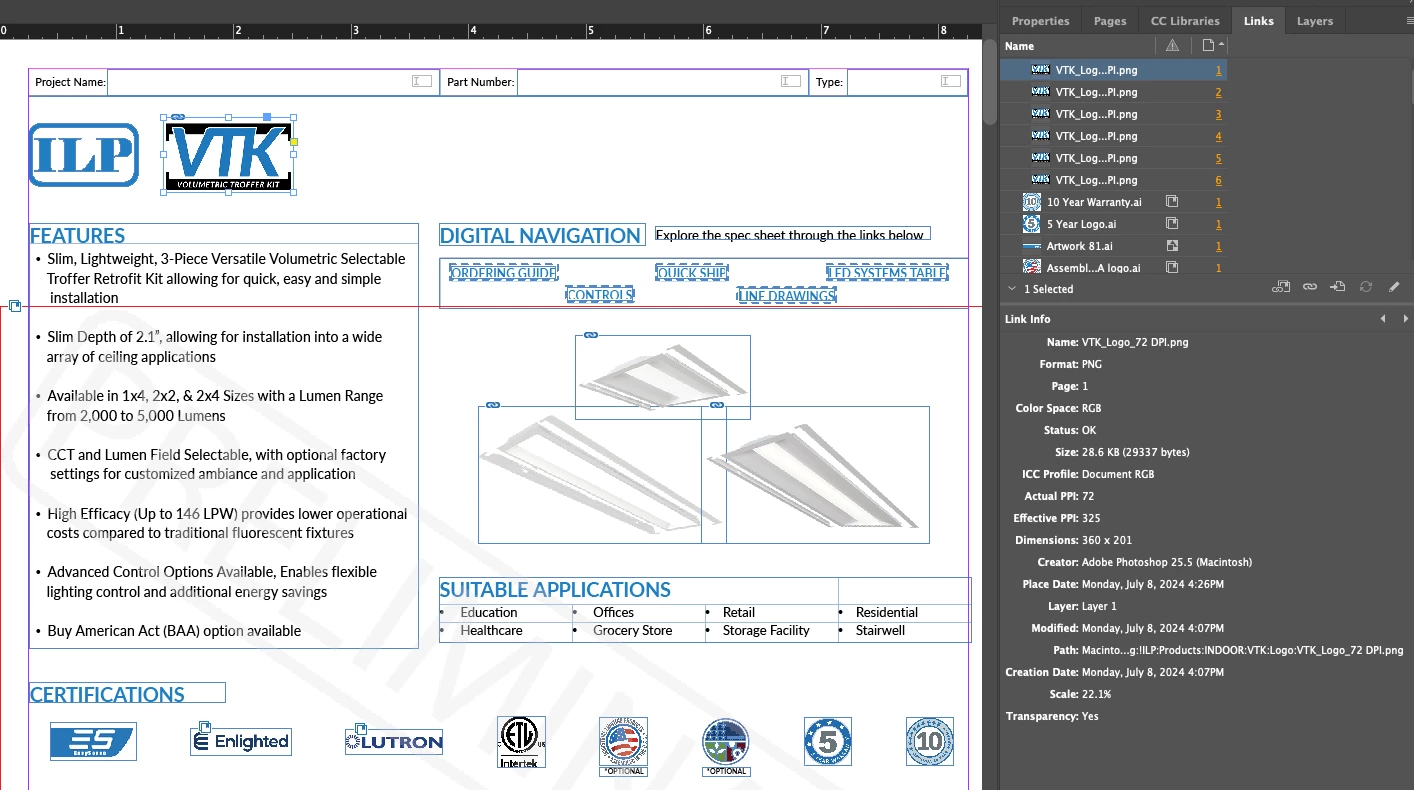
Task: Click the LINE DRAWINGS navigation button
Action: click(786, 295)
